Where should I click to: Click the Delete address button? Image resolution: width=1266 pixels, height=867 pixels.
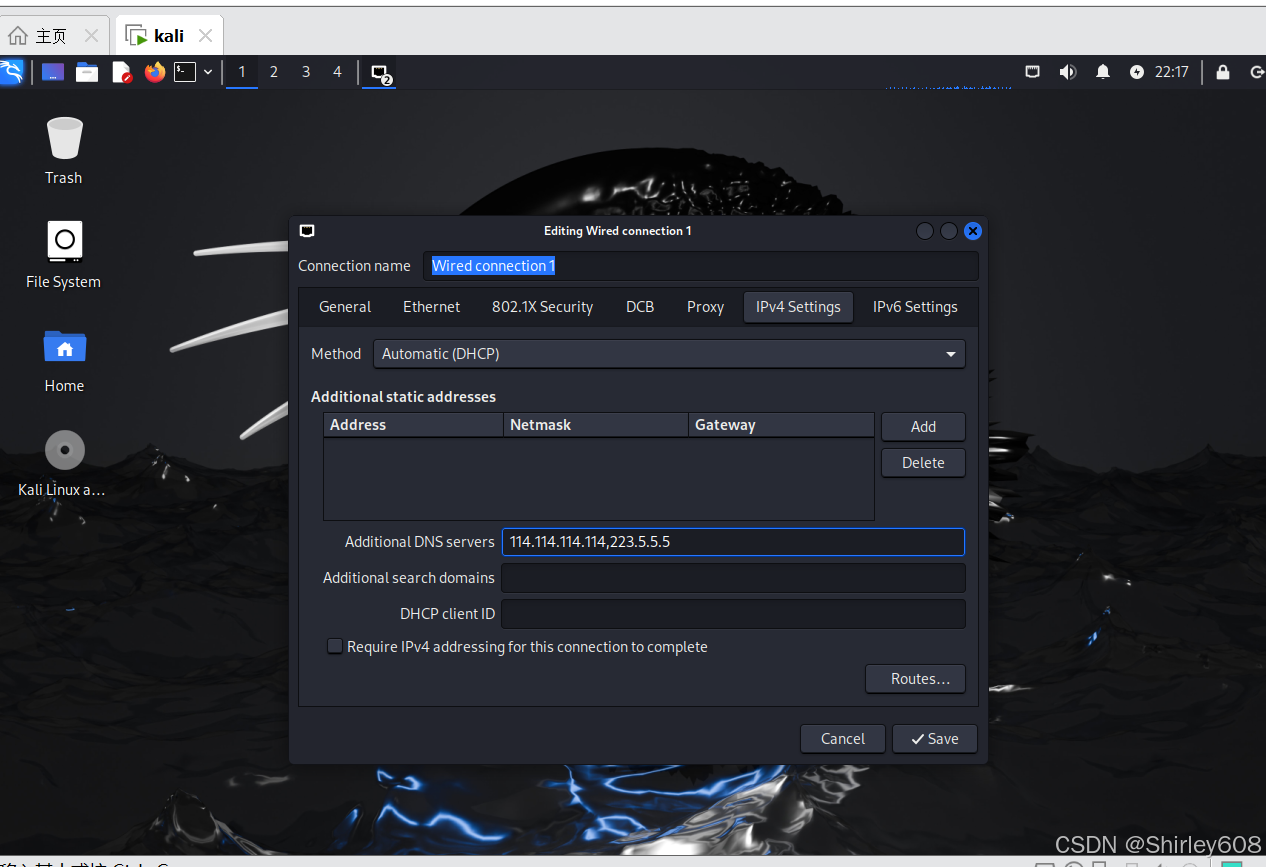(x=923, y=463)
